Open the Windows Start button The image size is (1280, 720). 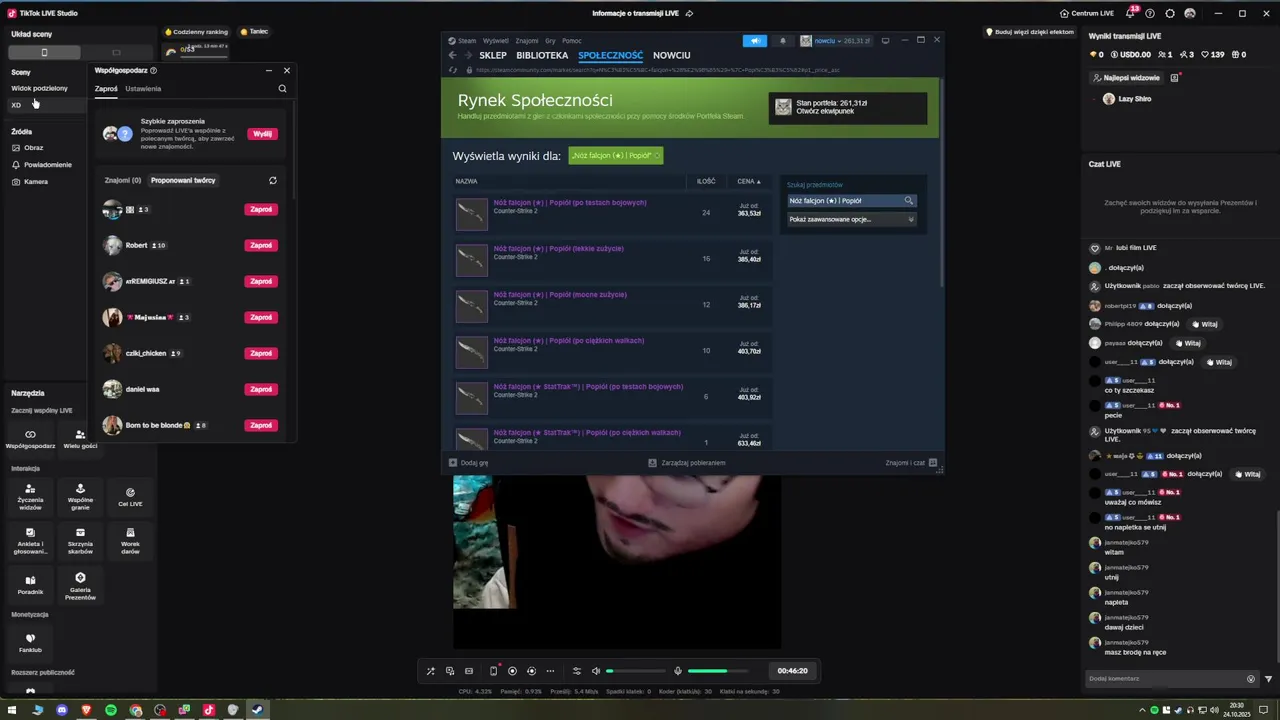14,710
